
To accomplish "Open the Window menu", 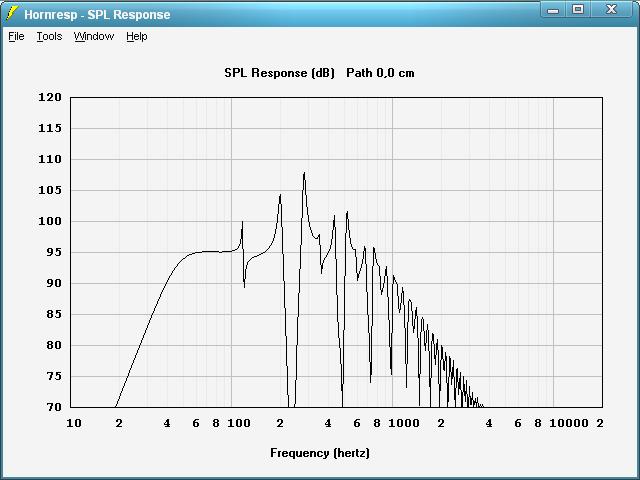I will [x=94, y=36].
